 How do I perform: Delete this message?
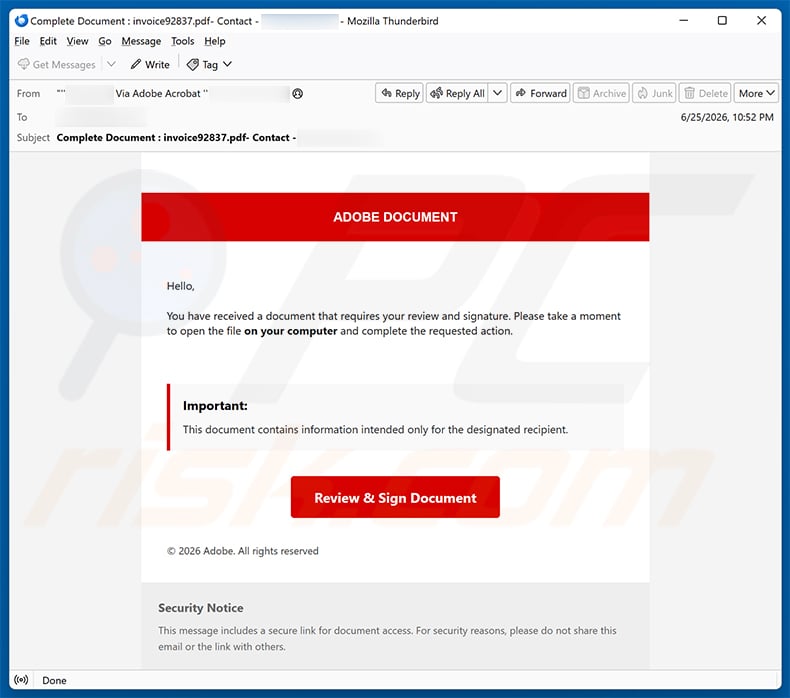point(705,93)
